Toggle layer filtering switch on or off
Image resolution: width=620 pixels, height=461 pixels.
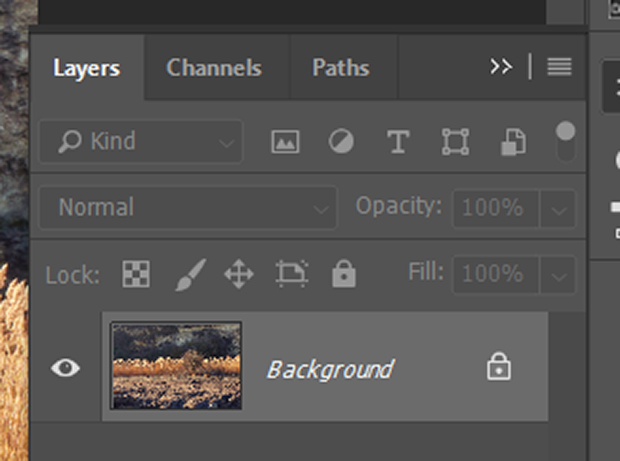[565, 141]
